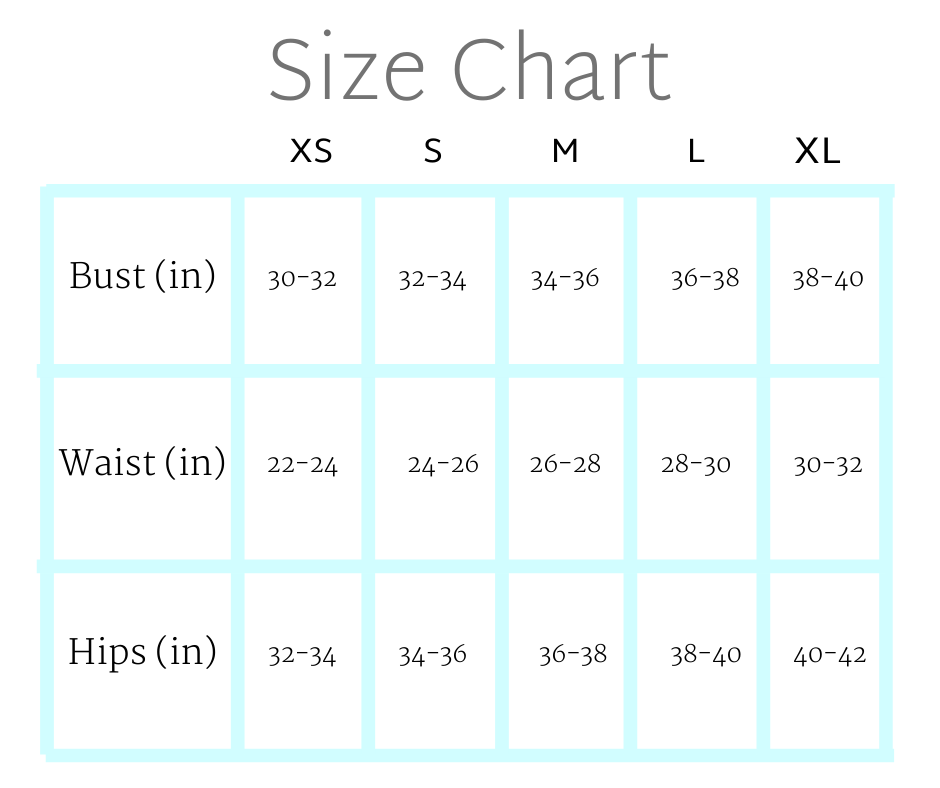This screenshot has width=940, height=788.
Task: Click the M size header
Action: (x=565, y=152)
